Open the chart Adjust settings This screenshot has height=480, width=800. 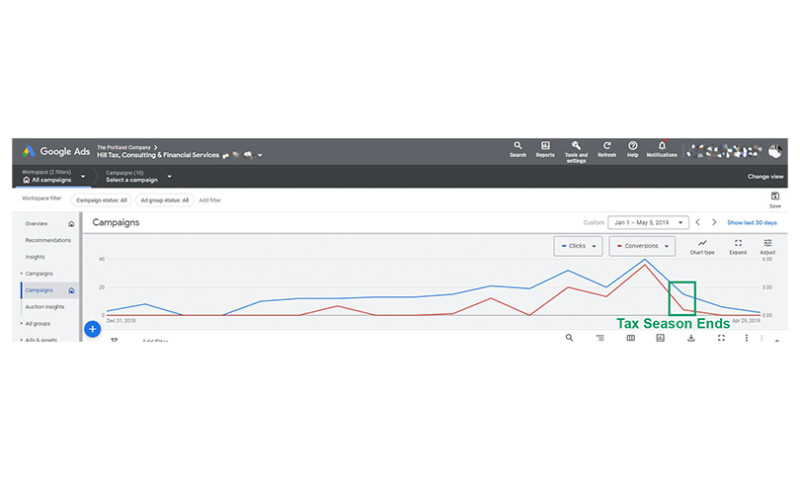(768, 246)
